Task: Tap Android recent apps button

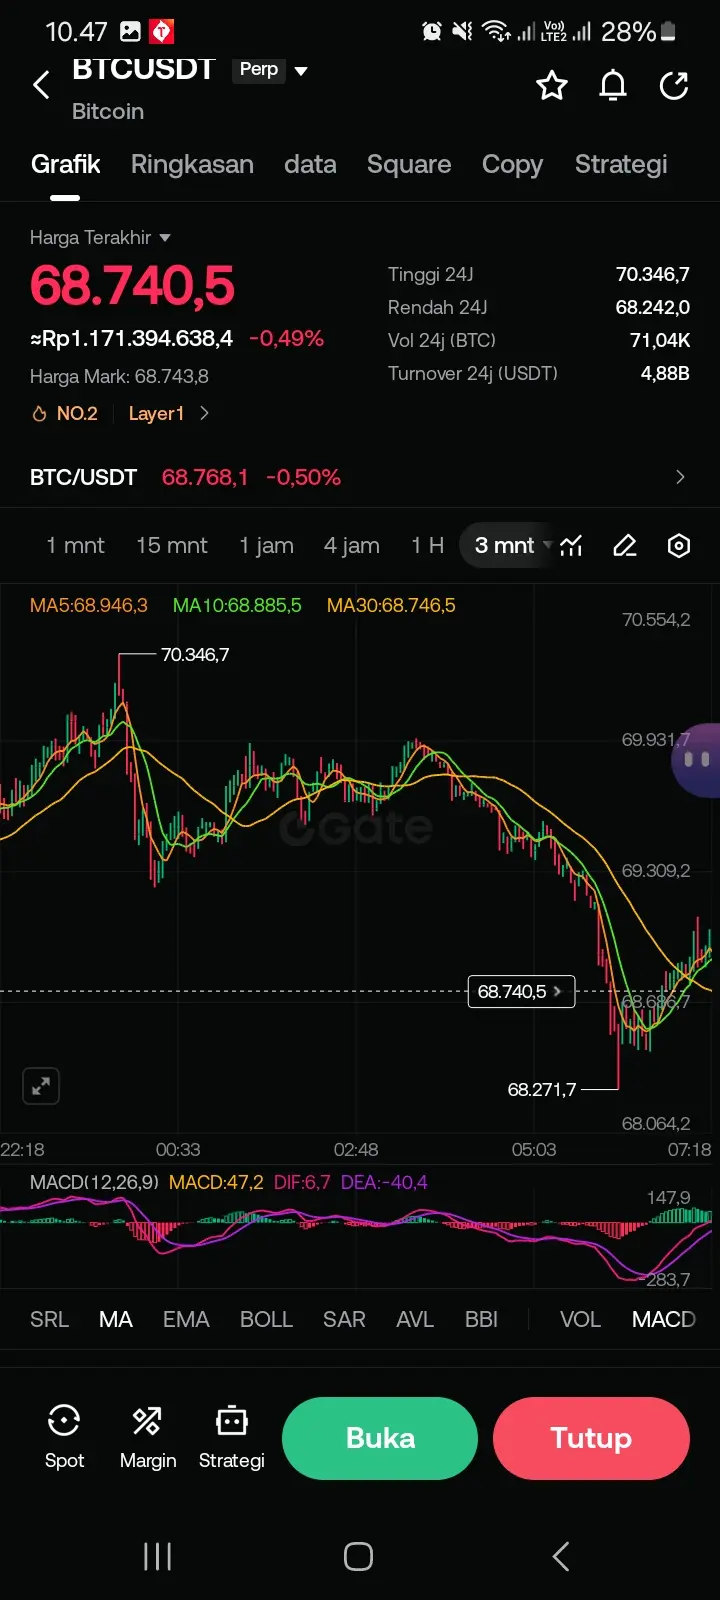Action: pyautogui.click(x=158, y=1556)
